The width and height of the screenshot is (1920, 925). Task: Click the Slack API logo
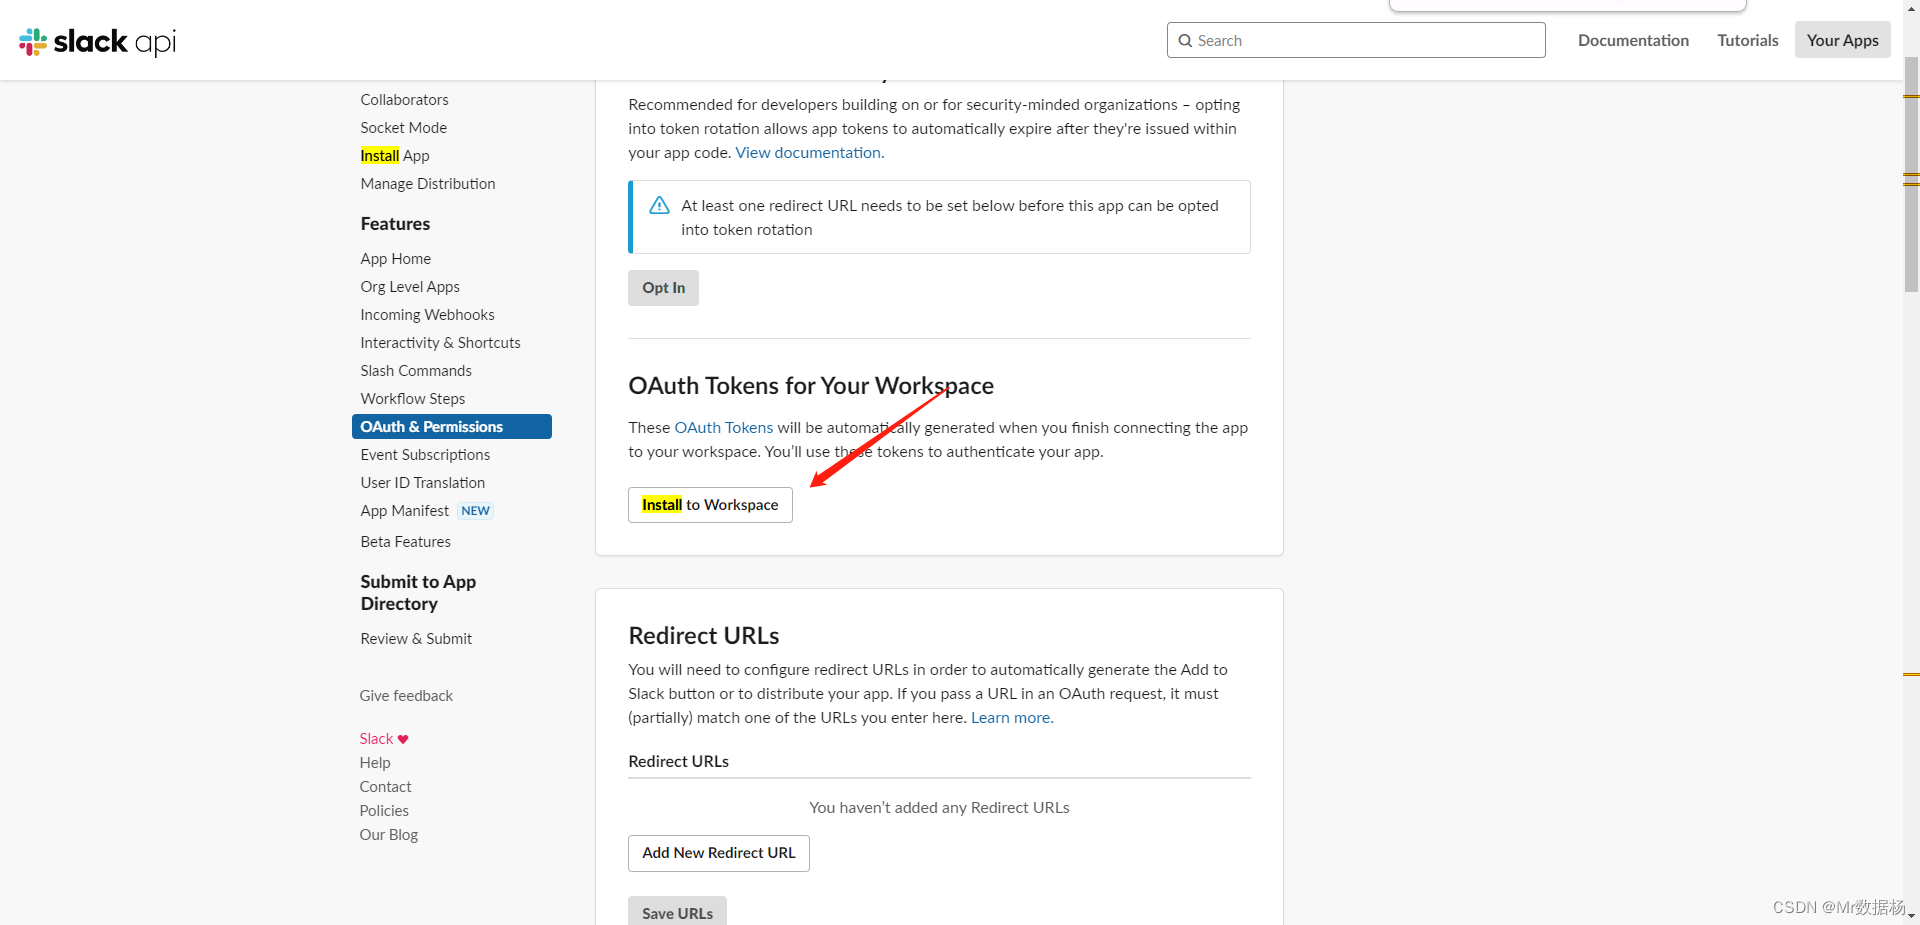(x=97, y=41)
